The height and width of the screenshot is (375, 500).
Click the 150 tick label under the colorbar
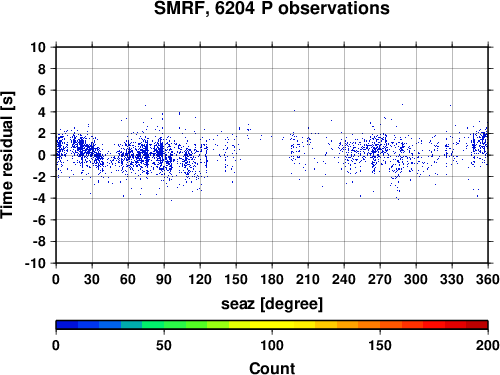(x=380, y=345)
